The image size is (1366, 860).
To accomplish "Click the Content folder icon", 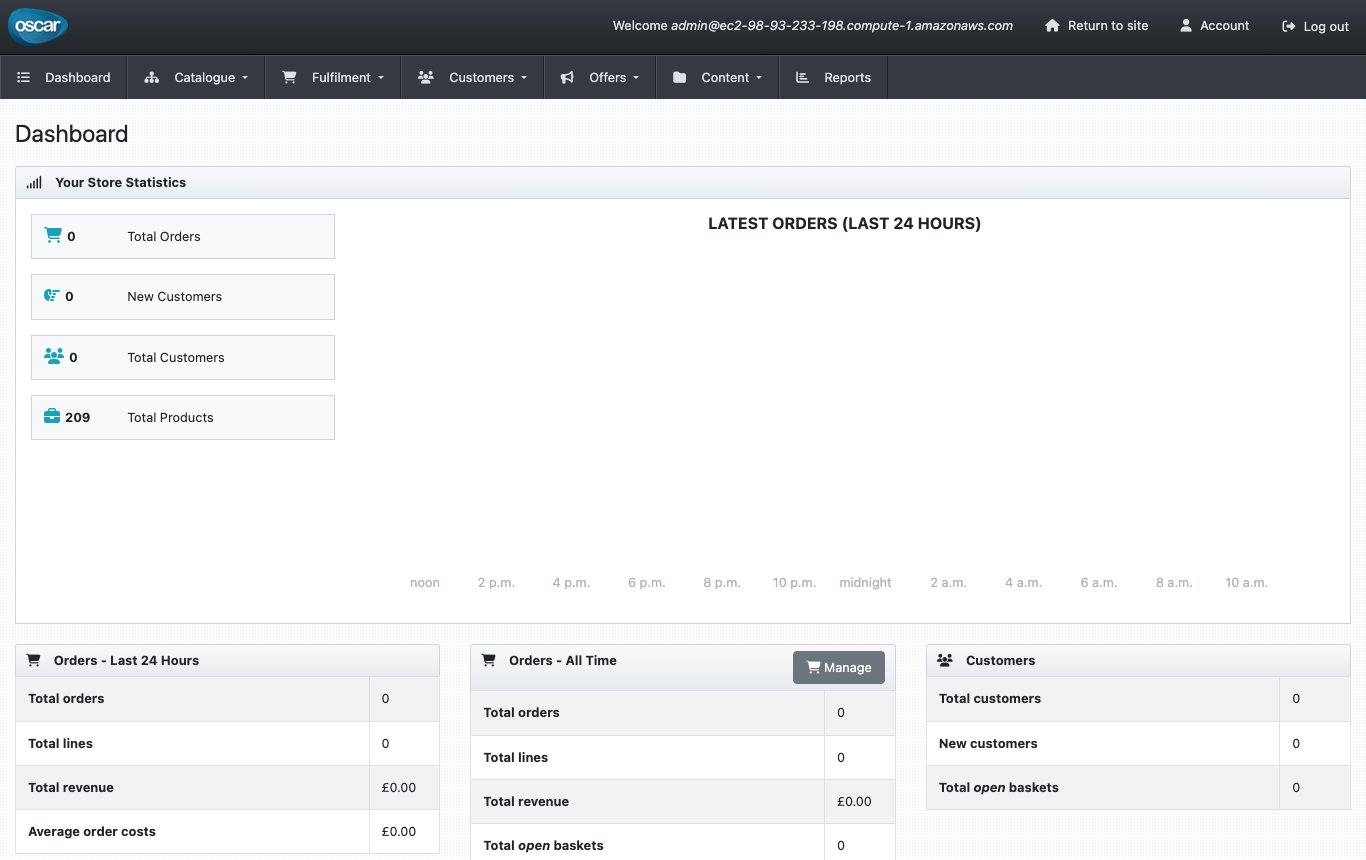I will coord(680,77).
